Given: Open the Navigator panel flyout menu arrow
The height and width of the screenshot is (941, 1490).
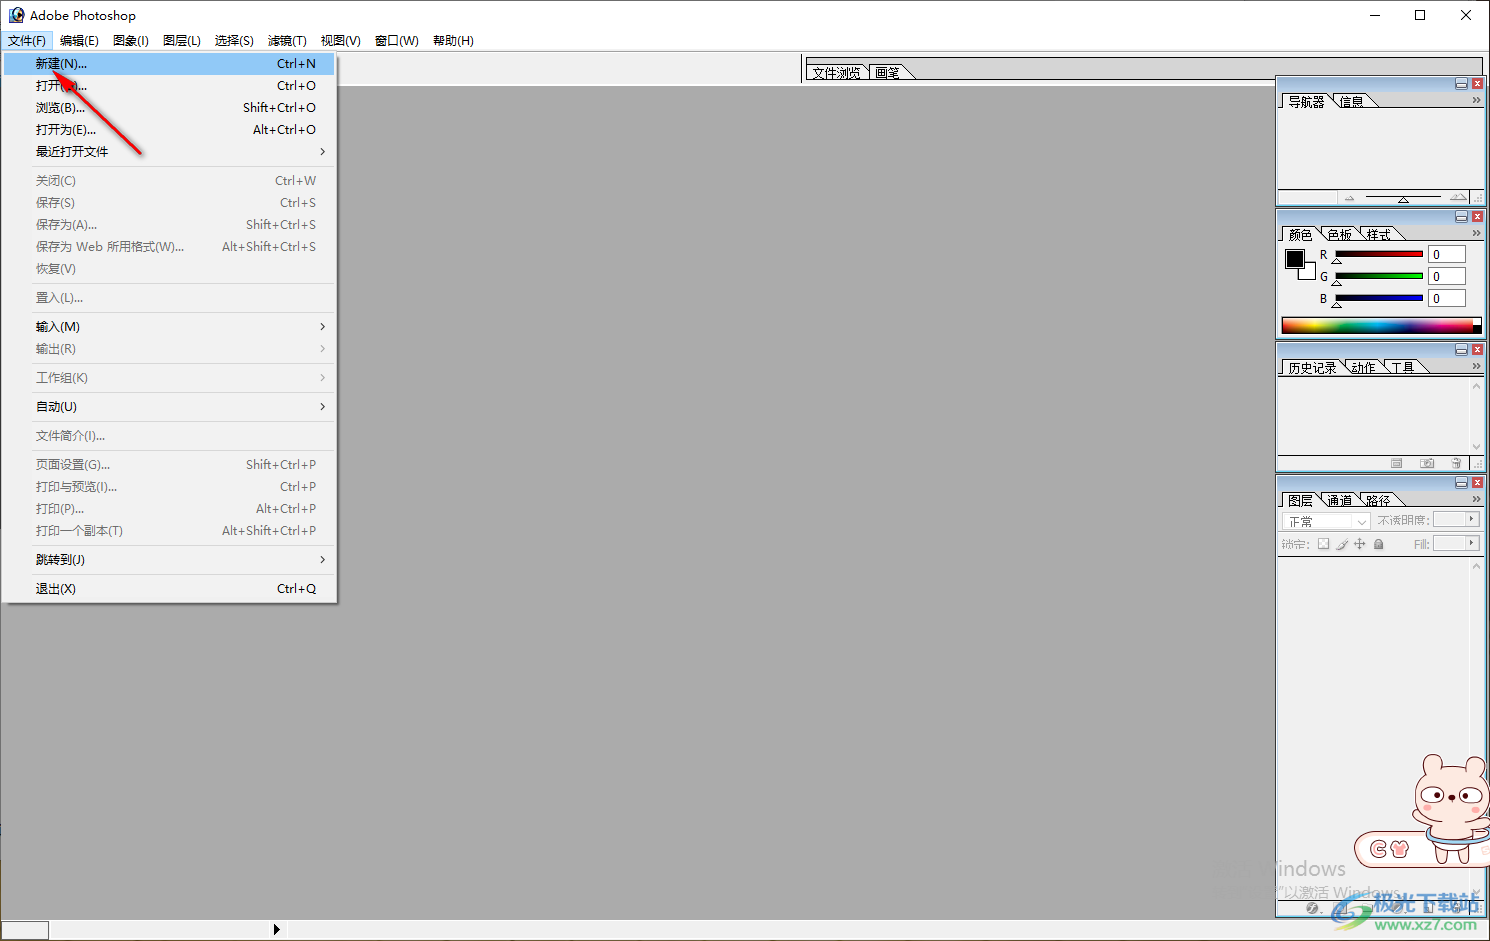Looking at the screenshot, I should click(1476, 100).
